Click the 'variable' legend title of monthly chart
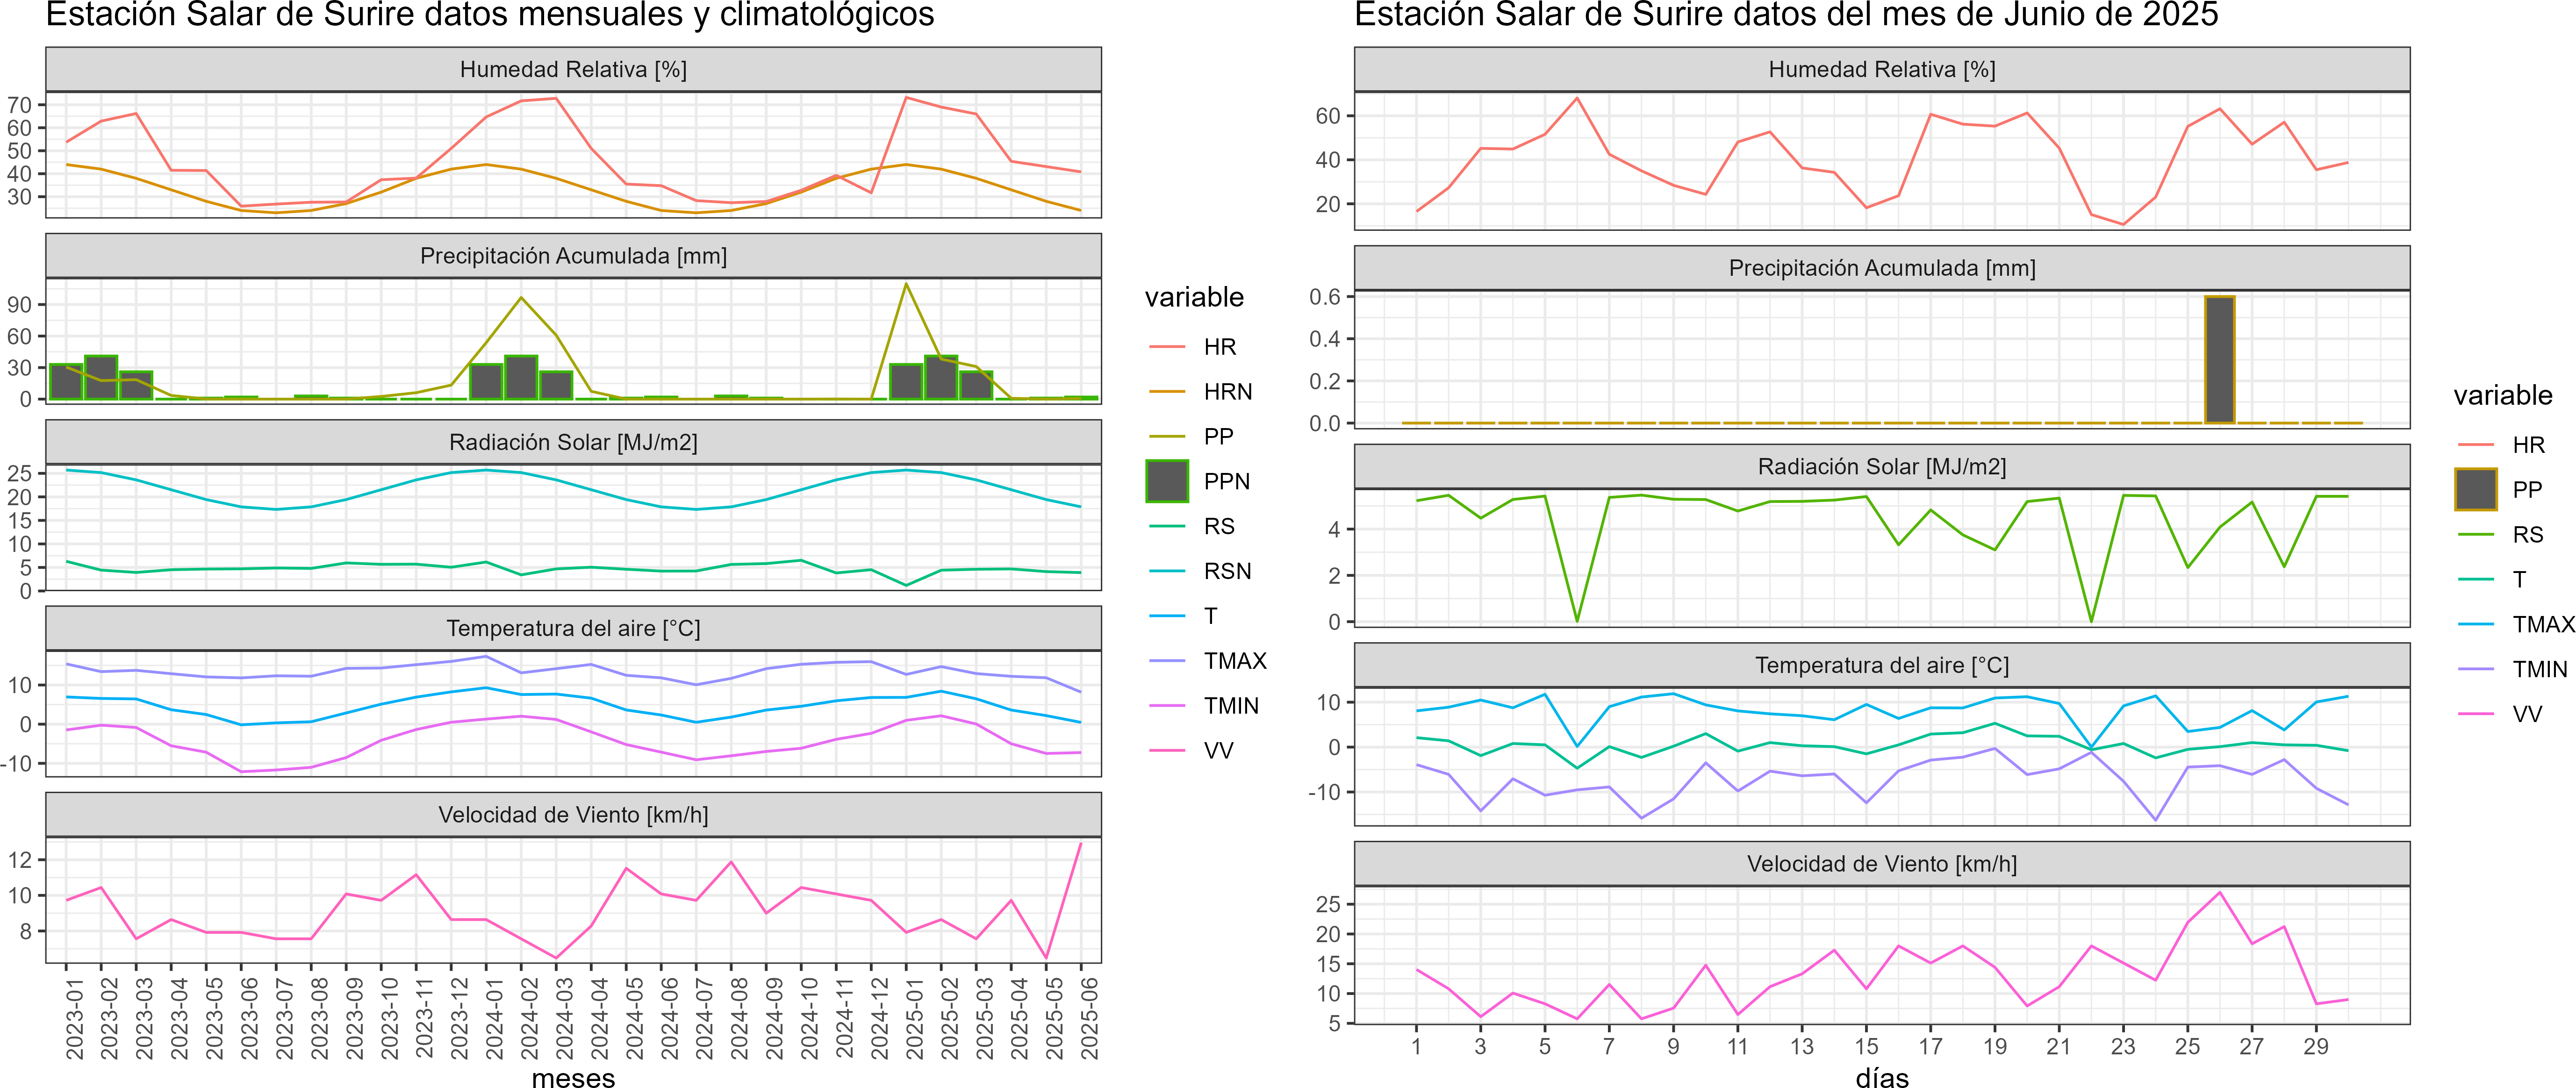This screenshot has width=2576, height=1088. tap(1194, 297)
